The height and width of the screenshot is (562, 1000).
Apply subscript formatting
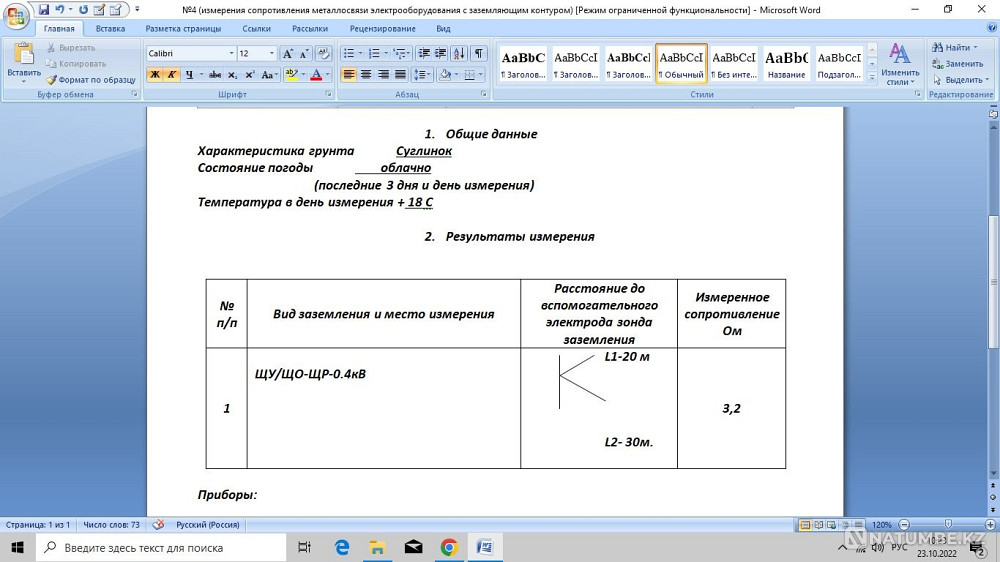233,75
